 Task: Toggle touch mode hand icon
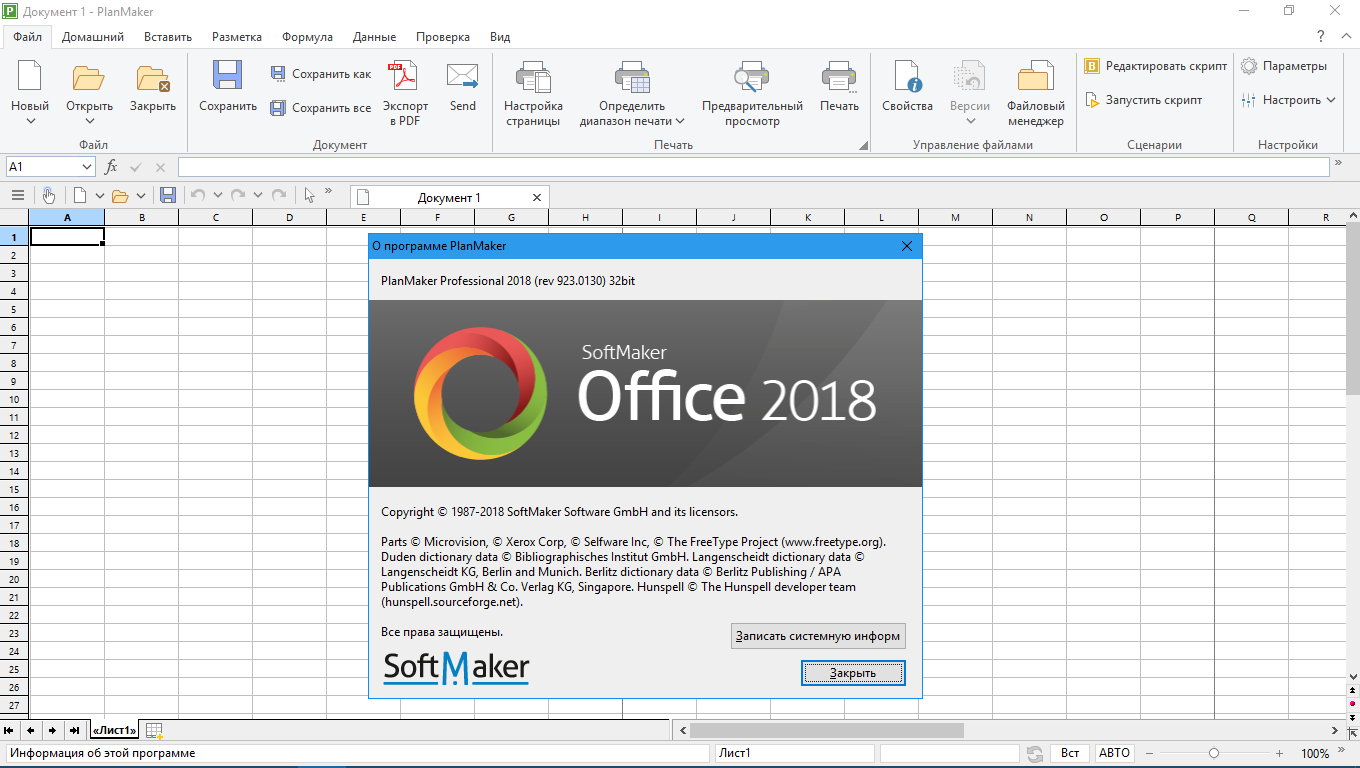pos(48,196)
